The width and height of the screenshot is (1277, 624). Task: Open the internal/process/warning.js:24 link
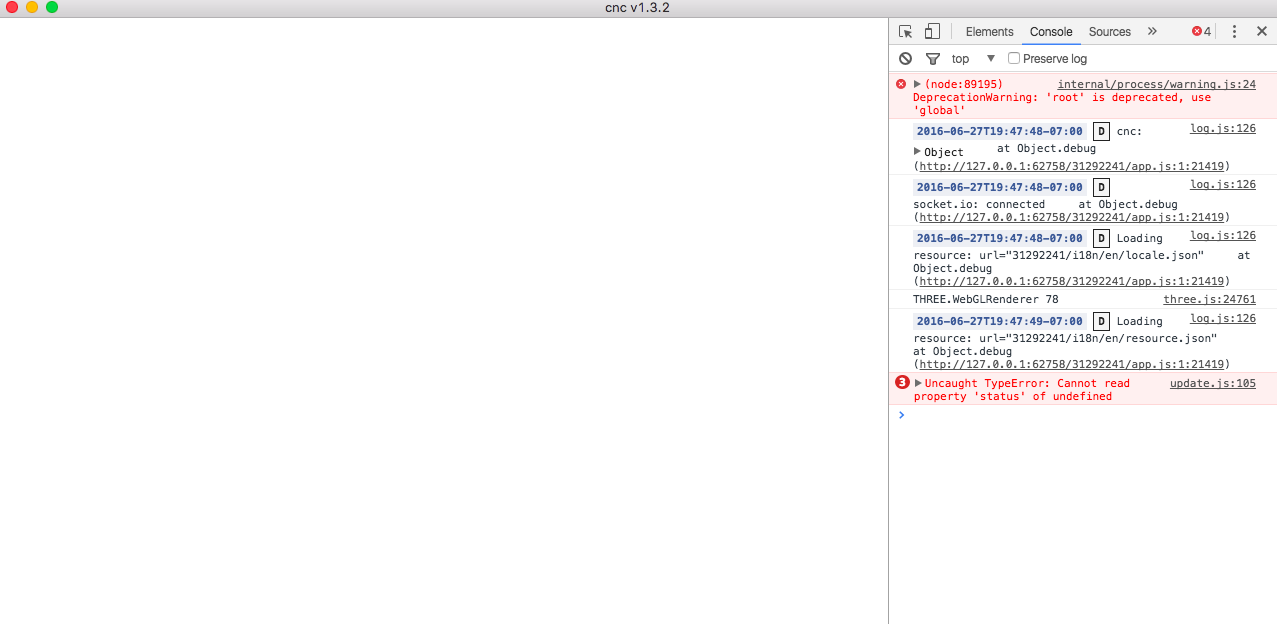[1156, 85]
